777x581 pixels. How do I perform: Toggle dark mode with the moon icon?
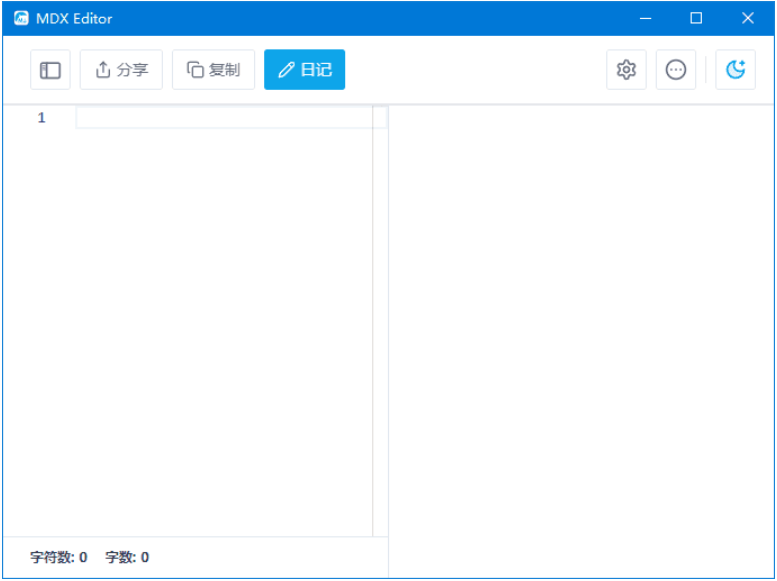click(735, 70)
